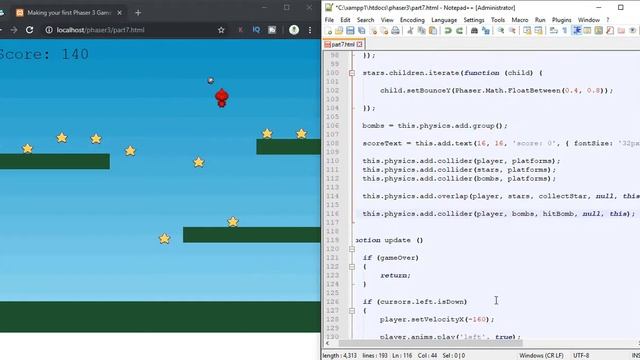
Task: Open the Tools menu
Action: pos(498,20)
